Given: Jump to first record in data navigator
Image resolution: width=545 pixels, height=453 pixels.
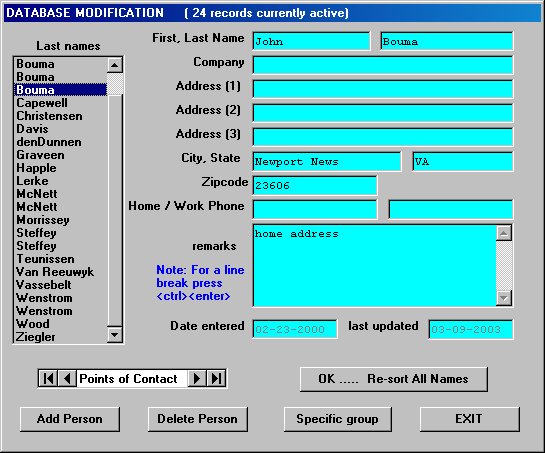Looking at the screenshot, I should pos(48,378).
